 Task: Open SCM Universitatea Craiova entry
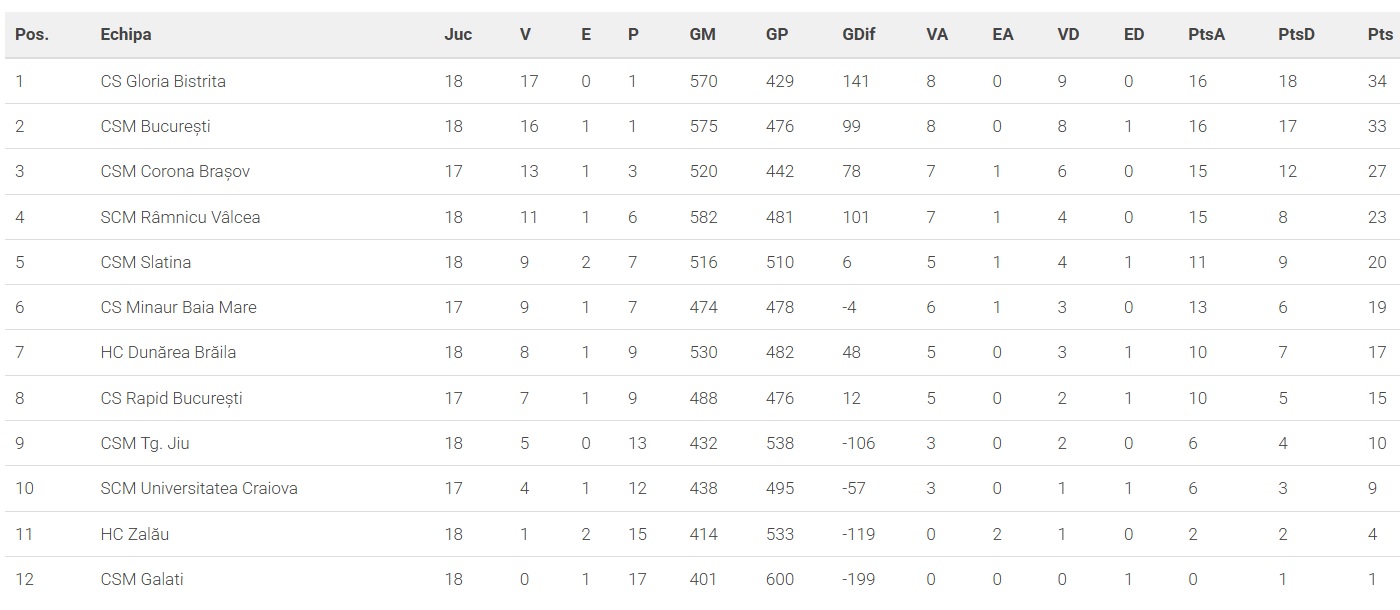pyautogui.click(x=199, y=489)
